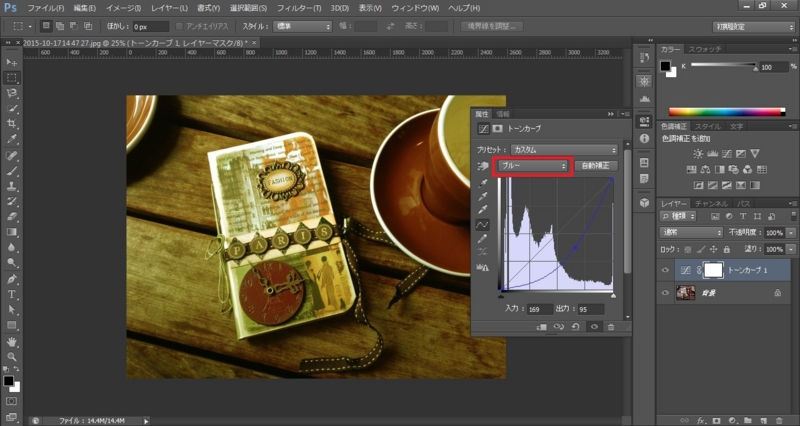
Task: Select the toolbar Eyedropper tool
Action: click(12, 139)
